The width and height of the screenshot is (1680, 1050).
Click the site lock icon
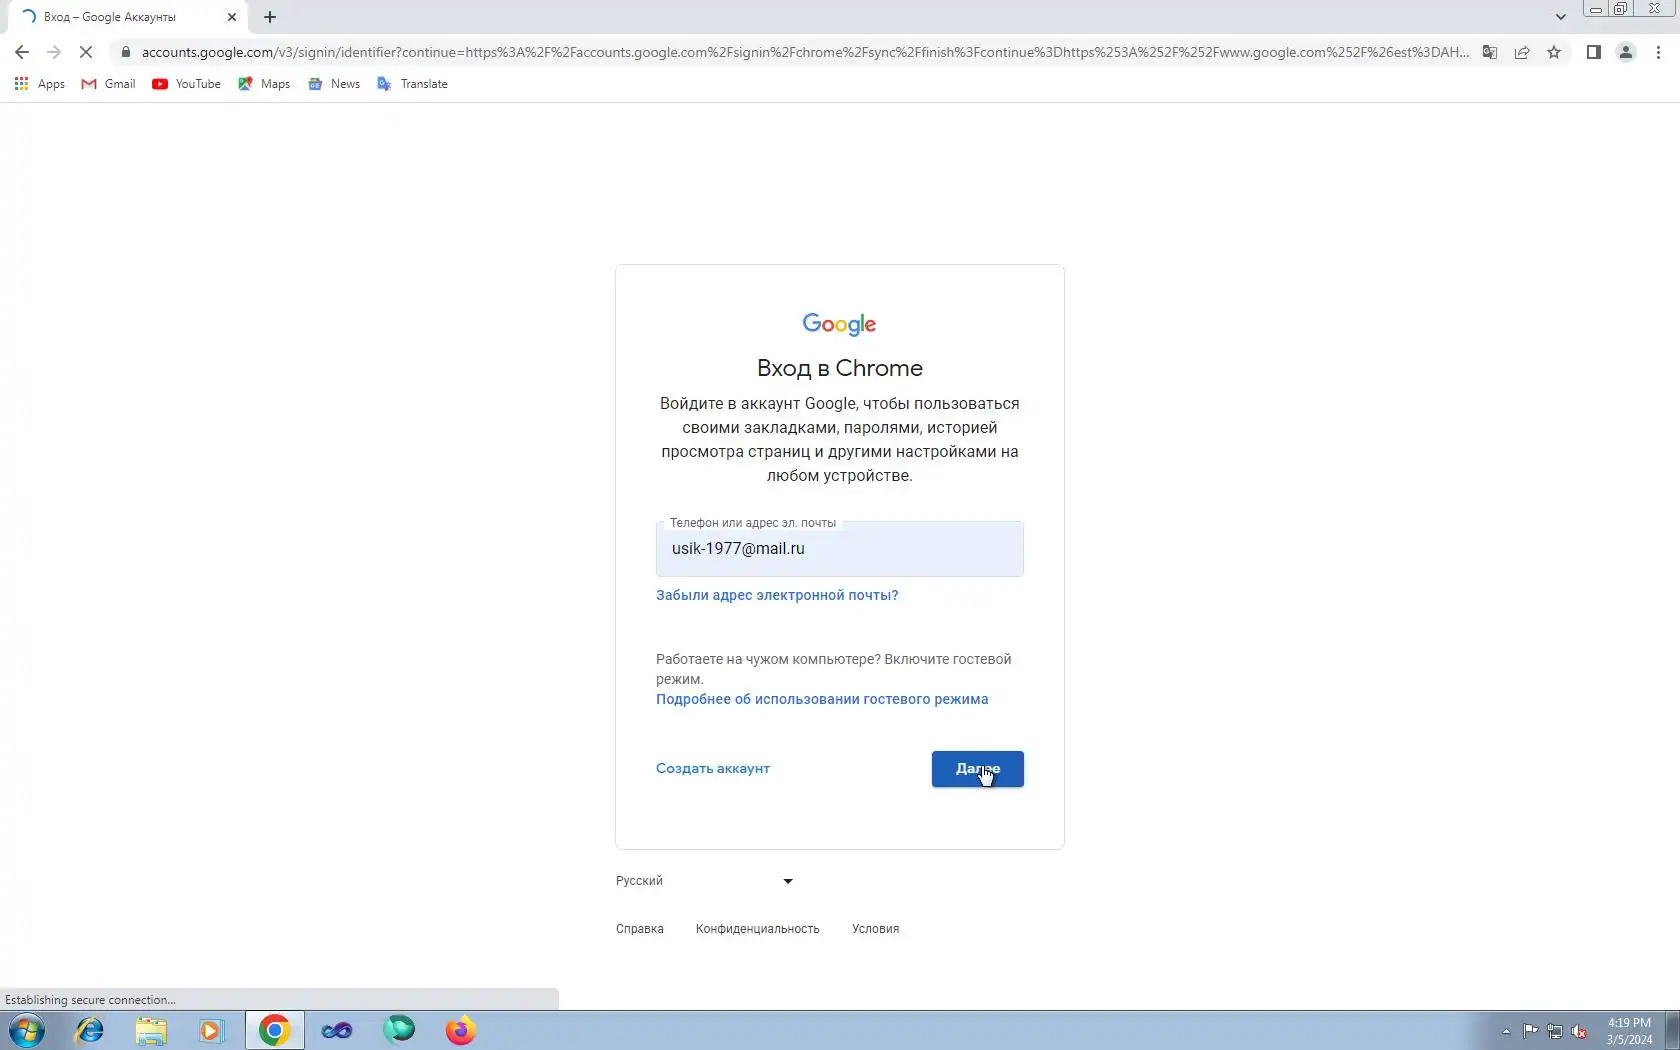click(x=125, y=52)
